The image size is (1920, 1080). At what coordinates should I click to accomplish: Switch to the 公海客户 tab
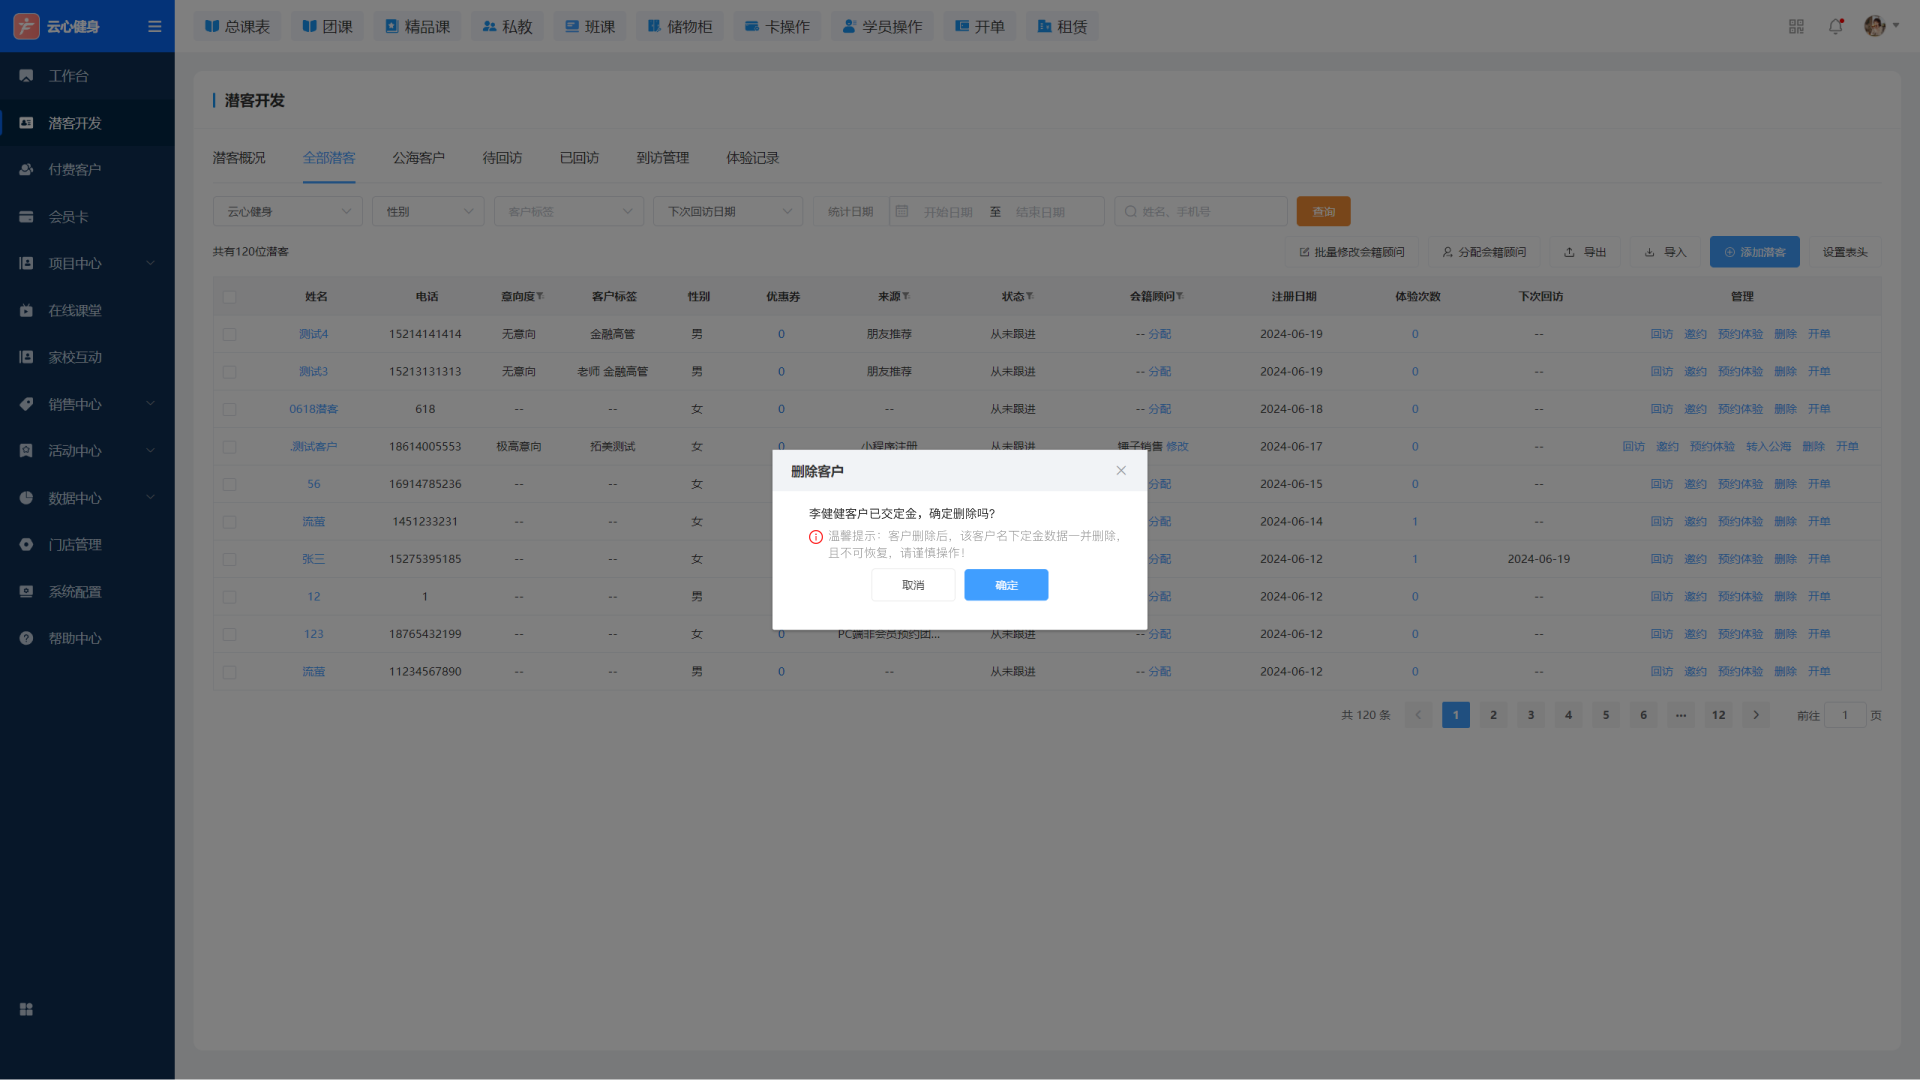pyautogui.click(x=418, y=158)
